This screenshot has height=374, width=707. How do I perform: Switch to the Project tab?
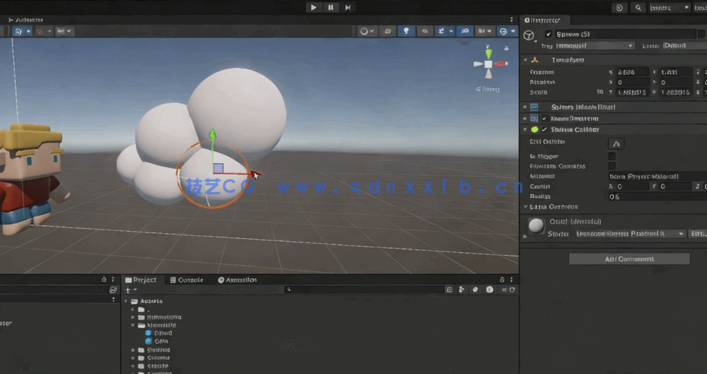(x=141, y=280)
